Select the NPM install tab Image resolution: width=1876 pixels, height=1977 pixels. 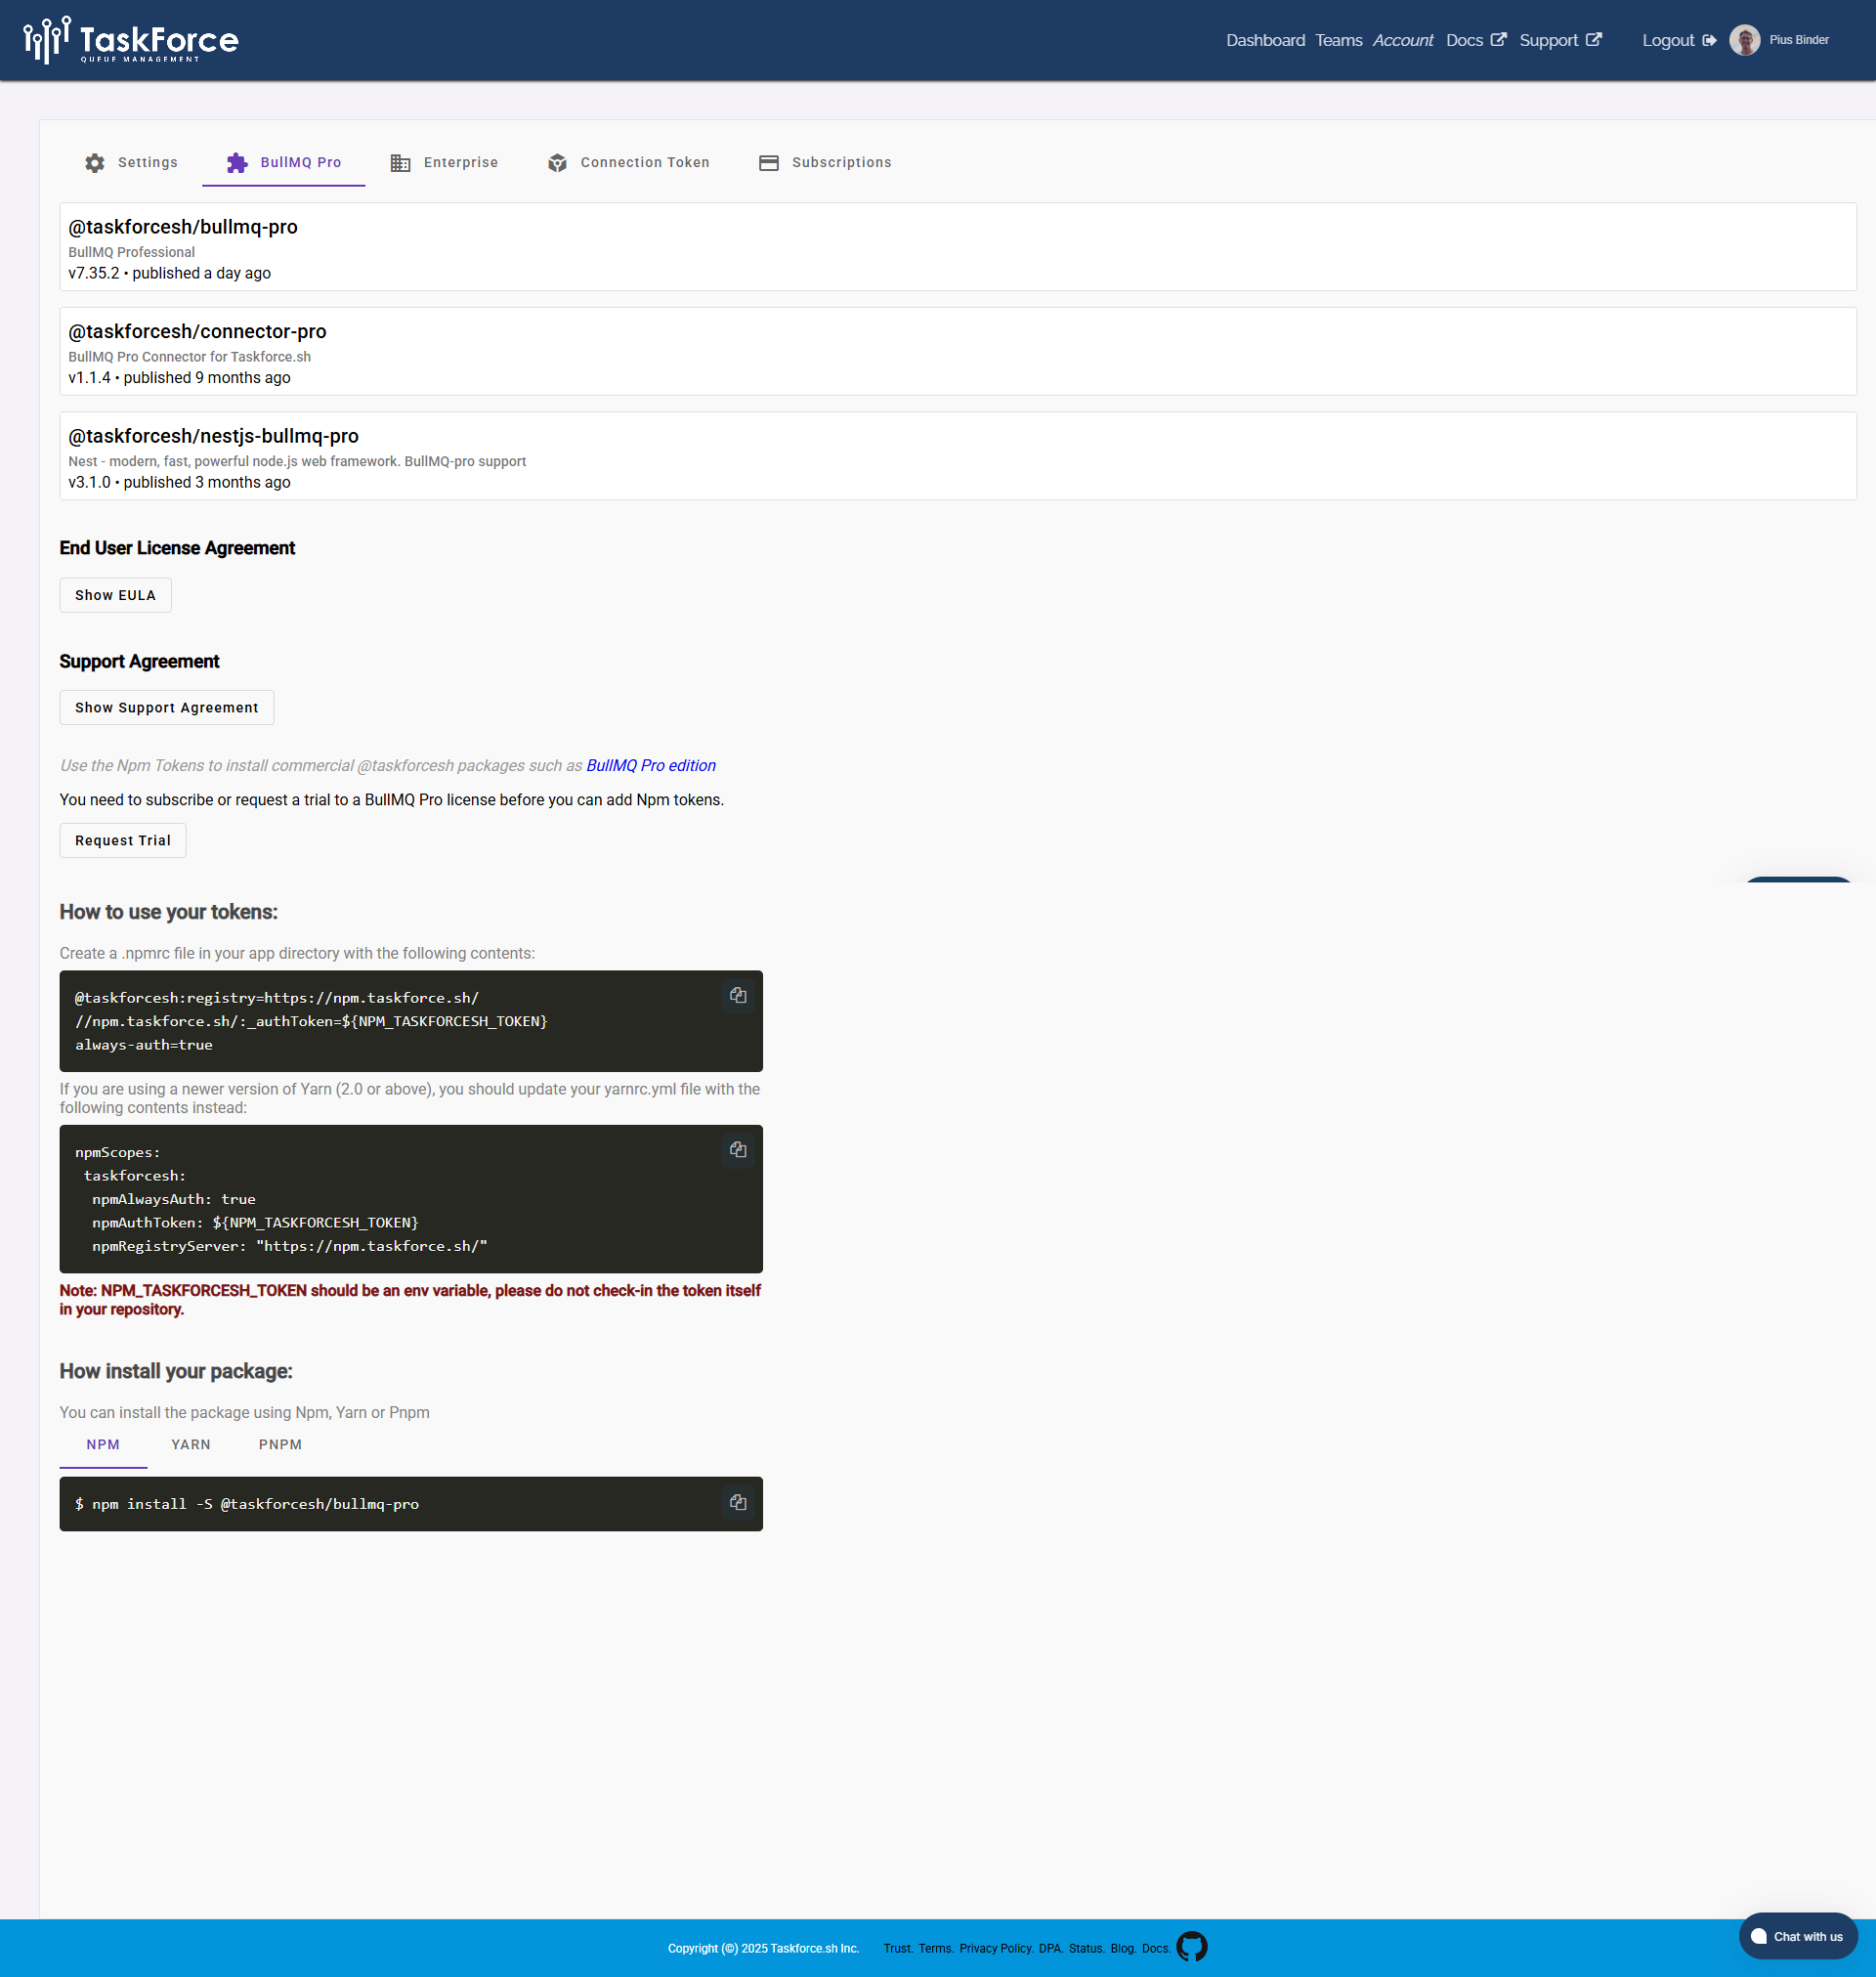(x=103, y=1445)
